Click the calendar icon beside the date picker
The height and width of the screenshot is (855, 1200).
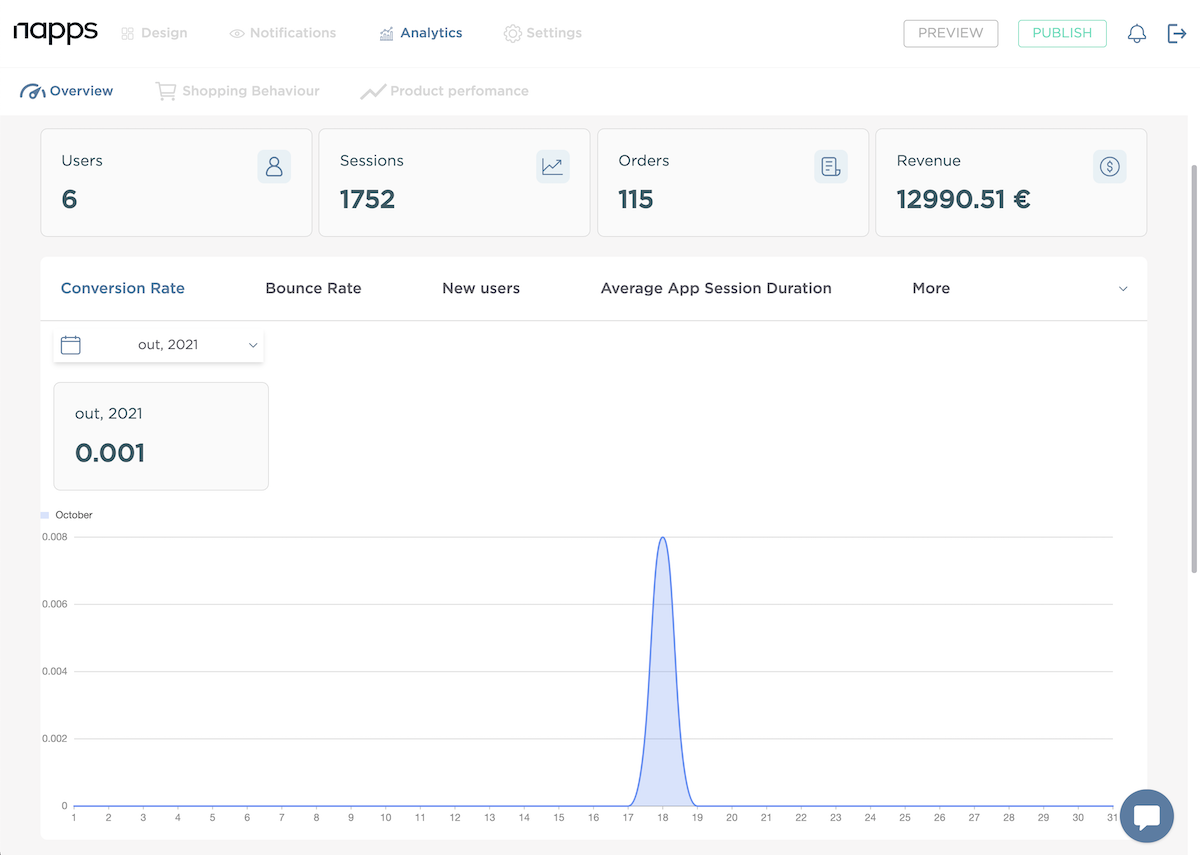tap(70, 343)
